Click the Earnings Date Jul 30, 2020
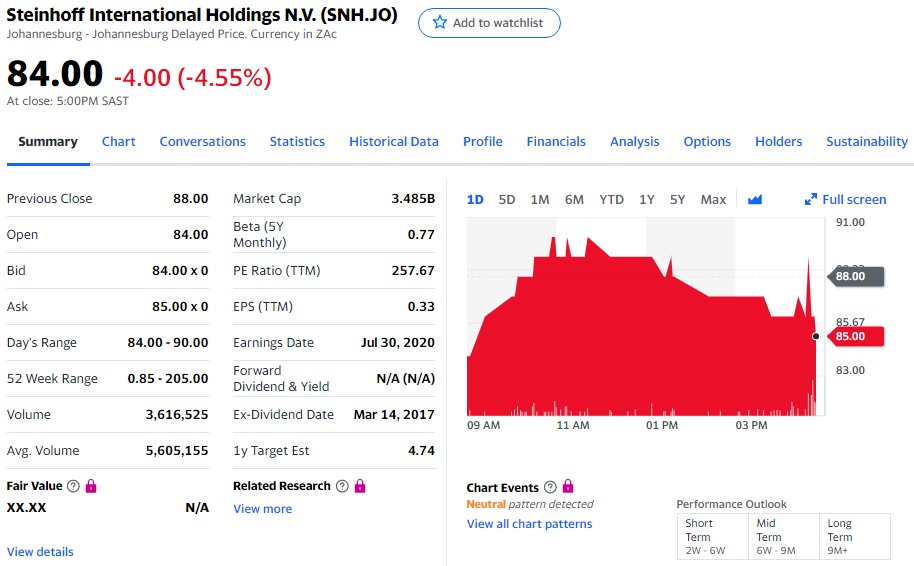The width and height of the screenshot is (914, 566). click(398, 343)
